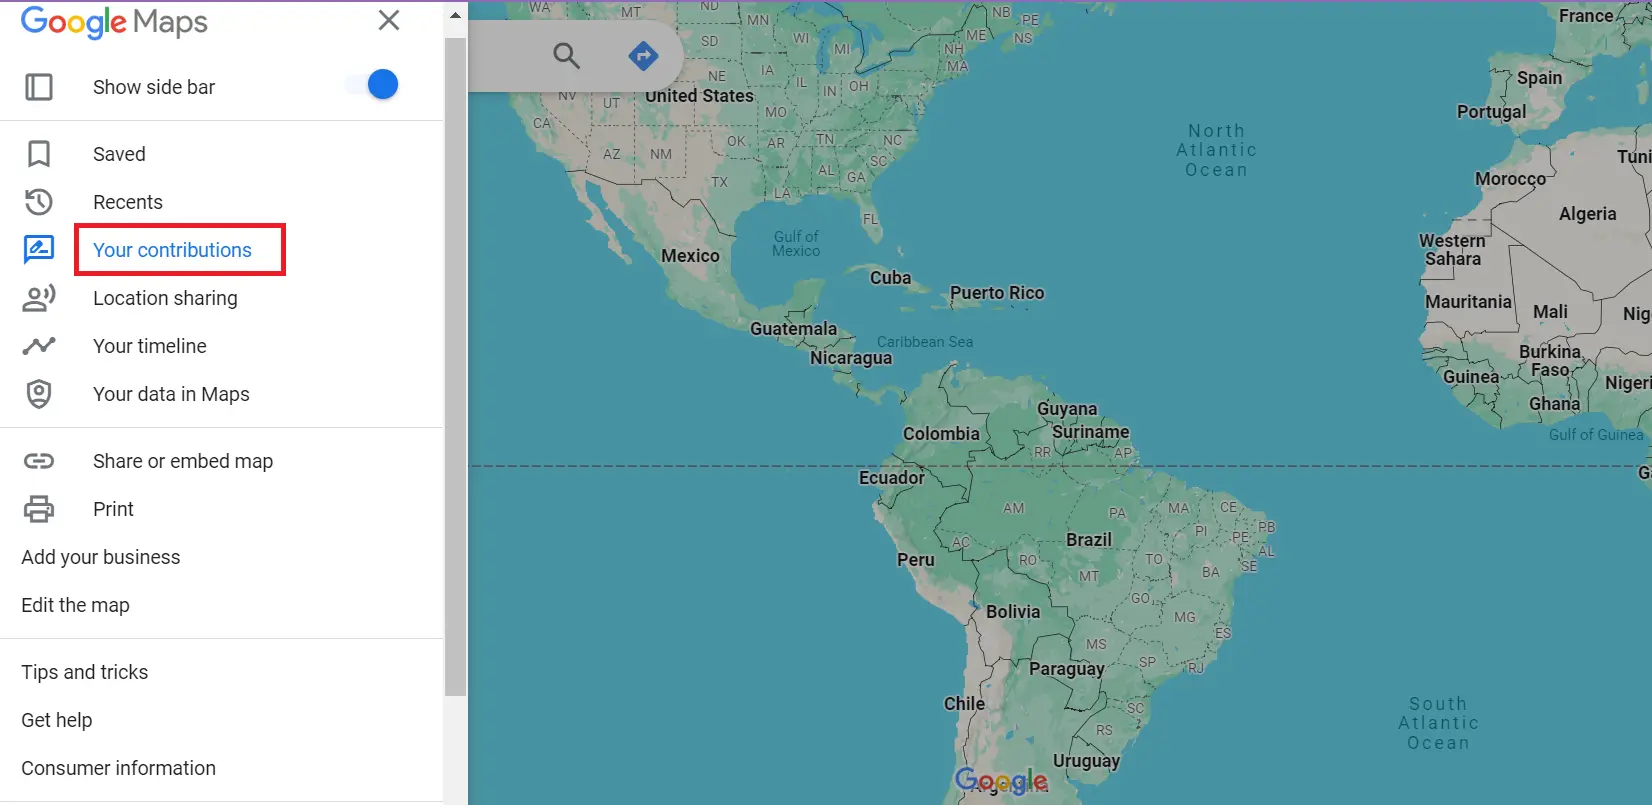1652x805 pixels.
Task: Click the North Atlantic Ocean label
Action: pos(1216,150)
